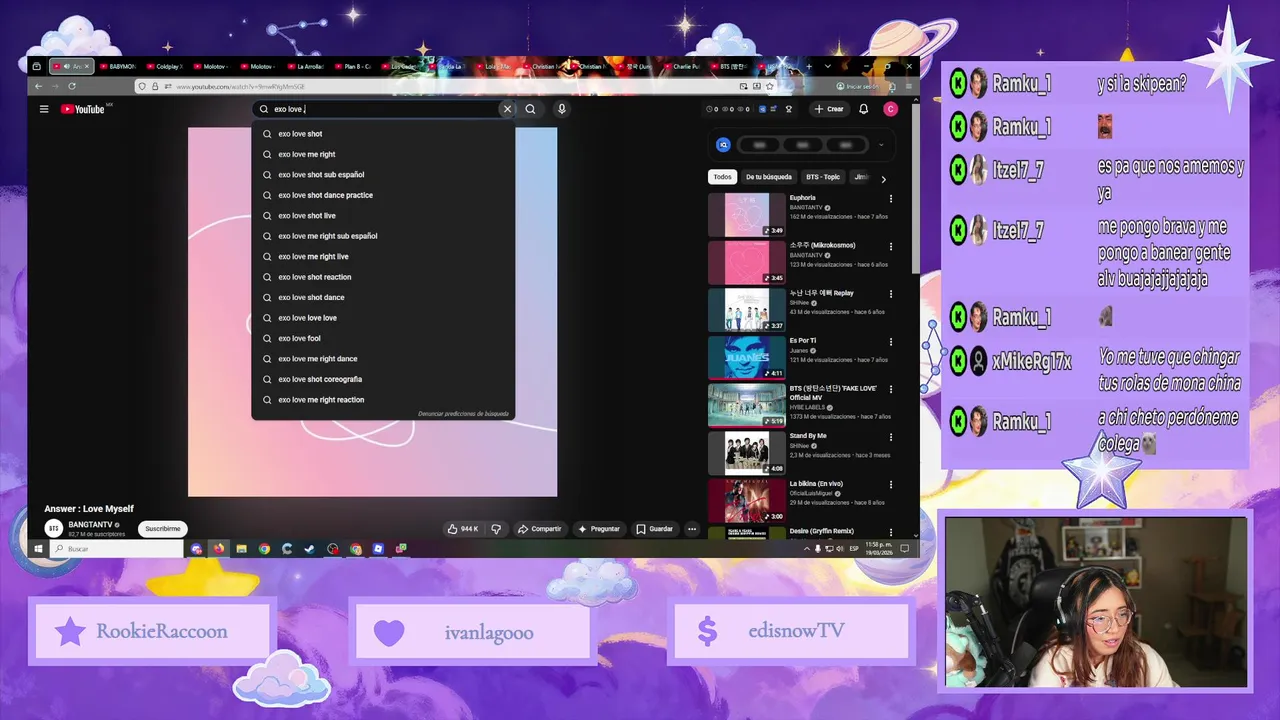Choose suggestion "exo love shot dance practice"
1280x720 pixels.
coord(383,195)
